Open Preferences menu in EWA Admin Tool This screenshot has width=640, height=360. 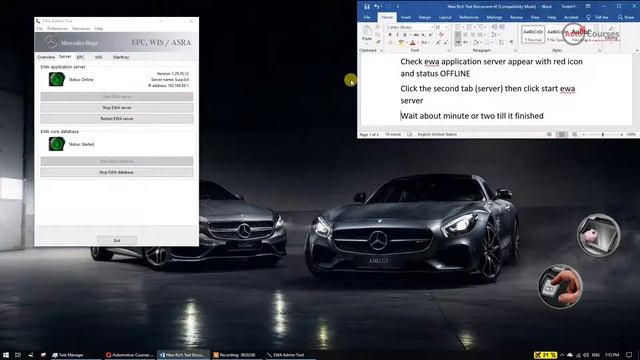tap(58, 29)
